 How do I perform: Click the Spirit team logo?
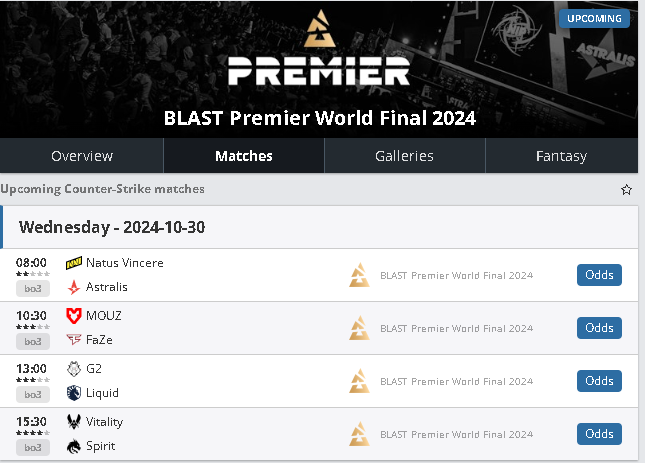[73, 446]
